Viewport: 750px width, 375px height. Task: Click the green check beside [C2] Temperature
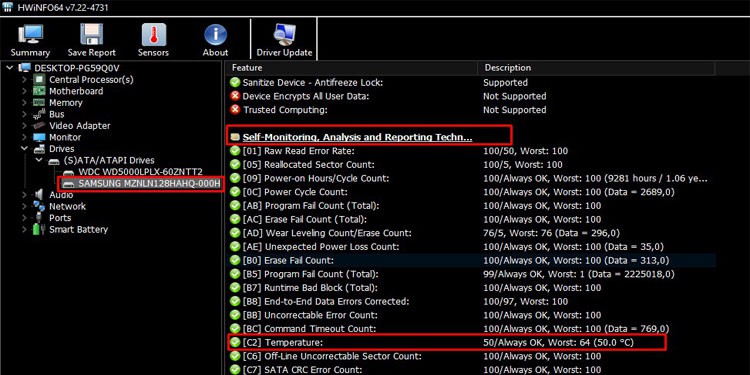pos(235,342)
